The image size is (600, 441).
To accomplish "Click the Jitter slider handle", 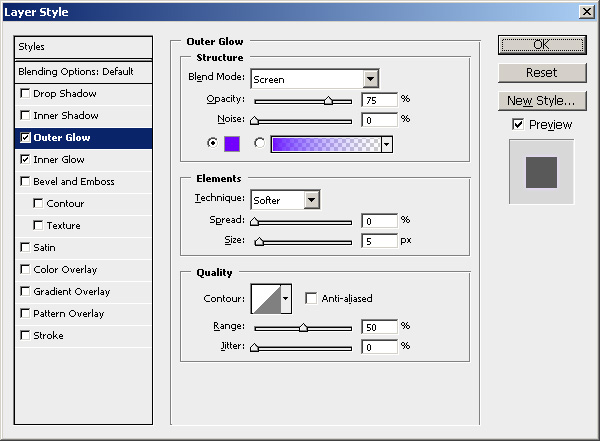I will point(254,348).
